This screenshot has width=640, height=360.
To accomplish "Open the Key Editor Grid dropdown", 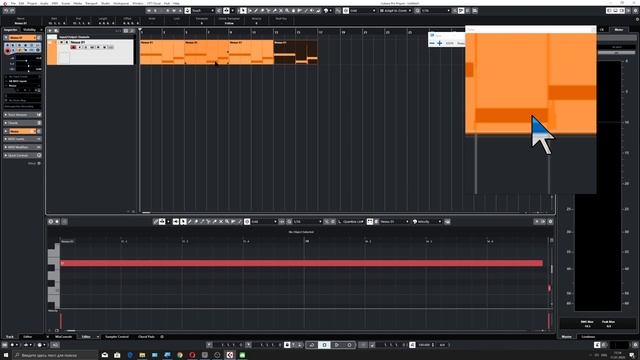I will point(264,222).
